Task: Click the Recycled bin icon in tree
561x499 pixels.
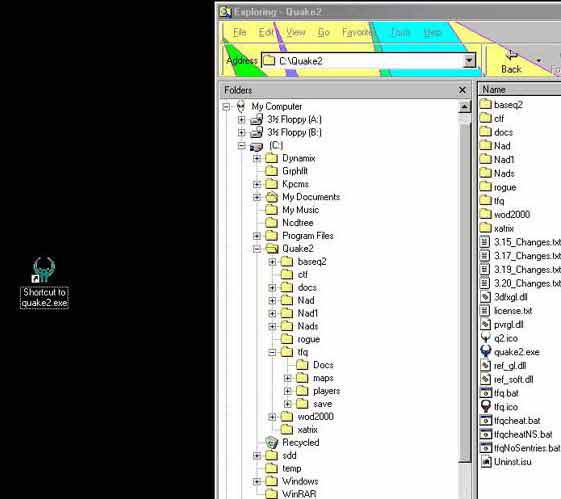Action: point(272,442)
